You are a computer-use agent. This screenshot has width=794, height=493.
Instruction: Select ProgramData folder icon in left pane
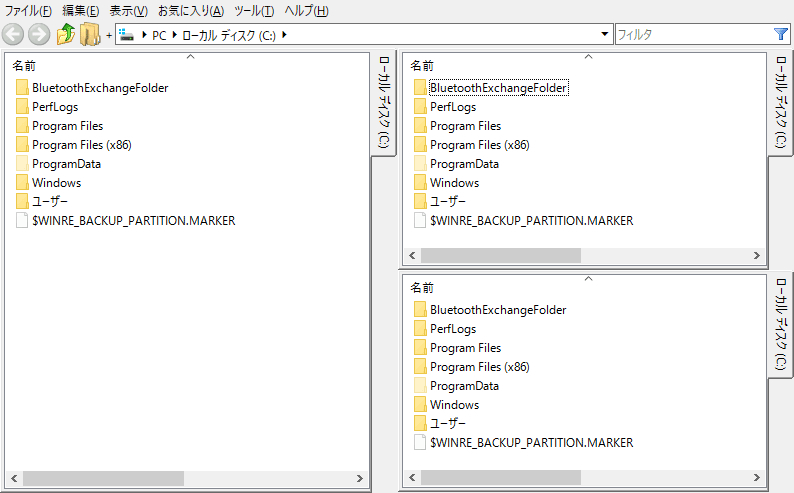click(x=22, y=163)
